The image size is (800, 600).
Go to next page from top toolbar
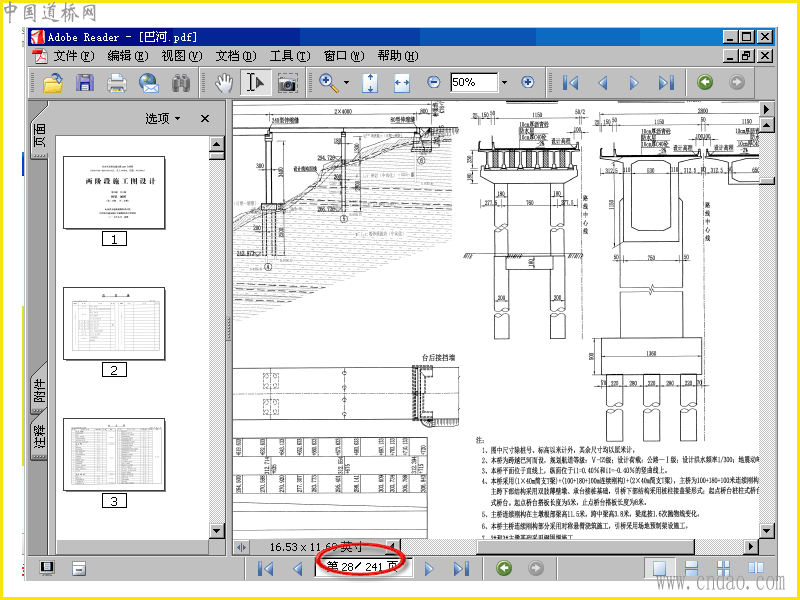[634, 83]
